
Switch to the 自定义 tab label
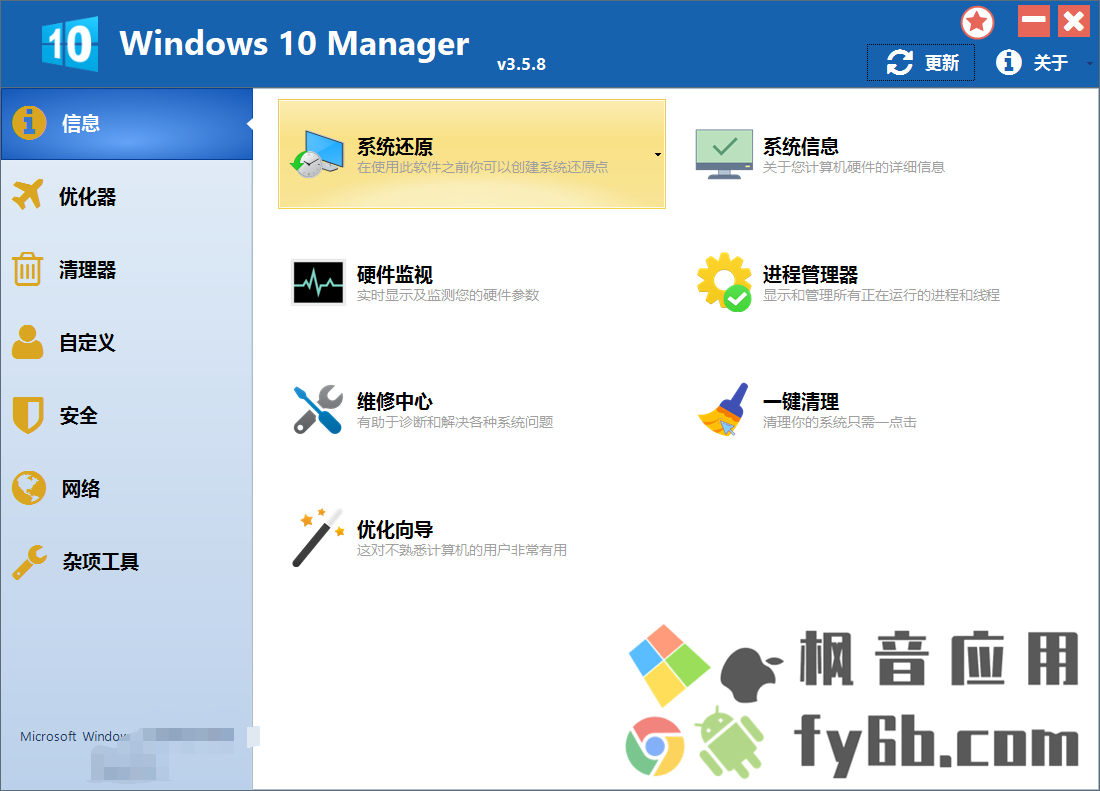pos(88,343)
